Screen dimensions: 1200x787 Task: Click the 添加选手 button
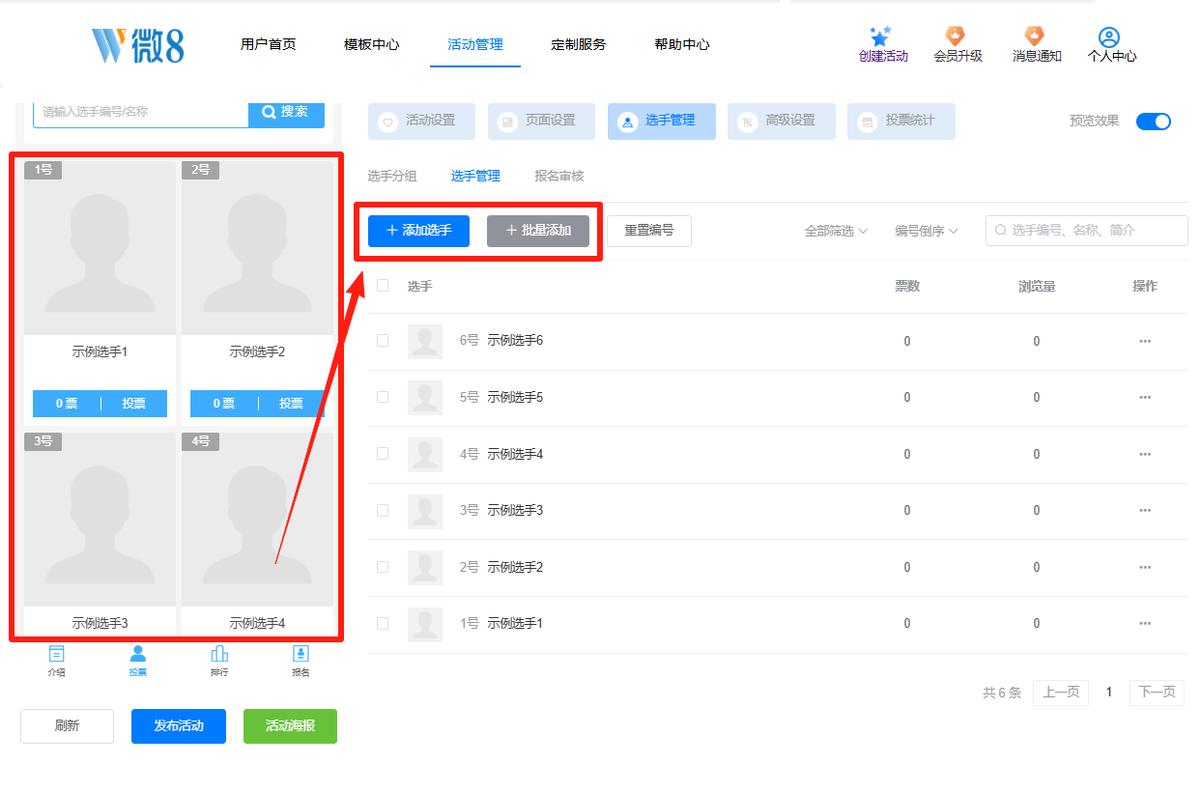tap(419, 231)
